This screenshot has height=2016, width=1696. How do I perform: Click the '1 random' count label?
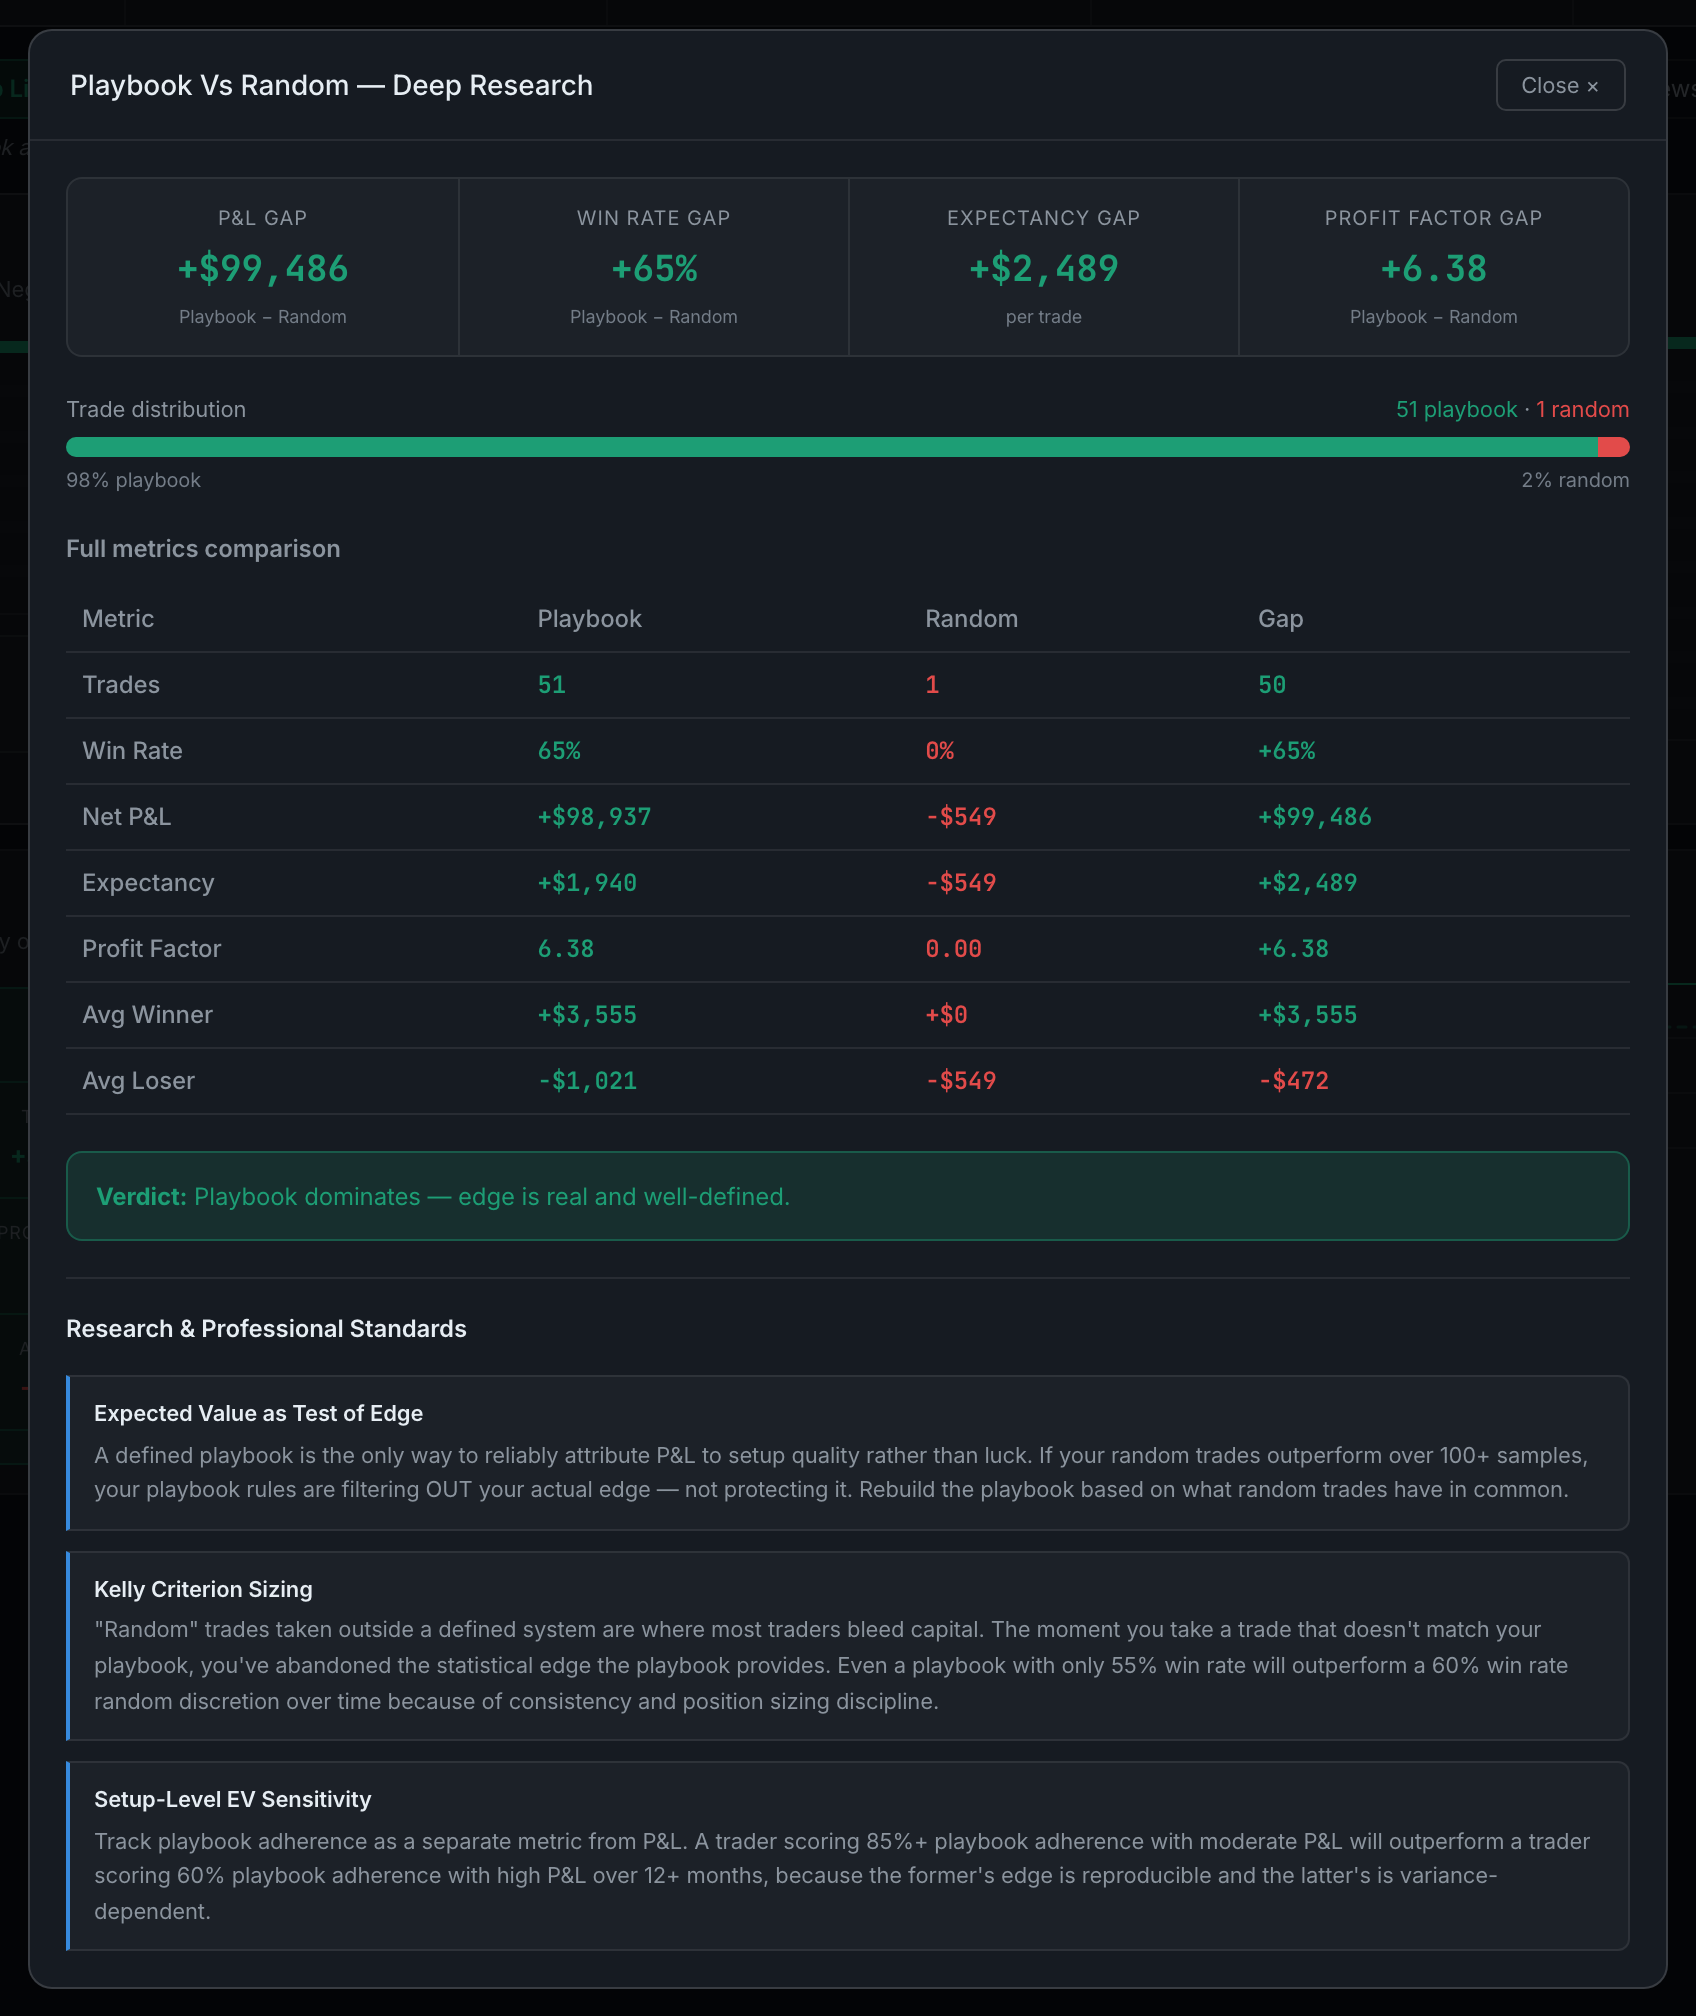[x=1583, y=410]
